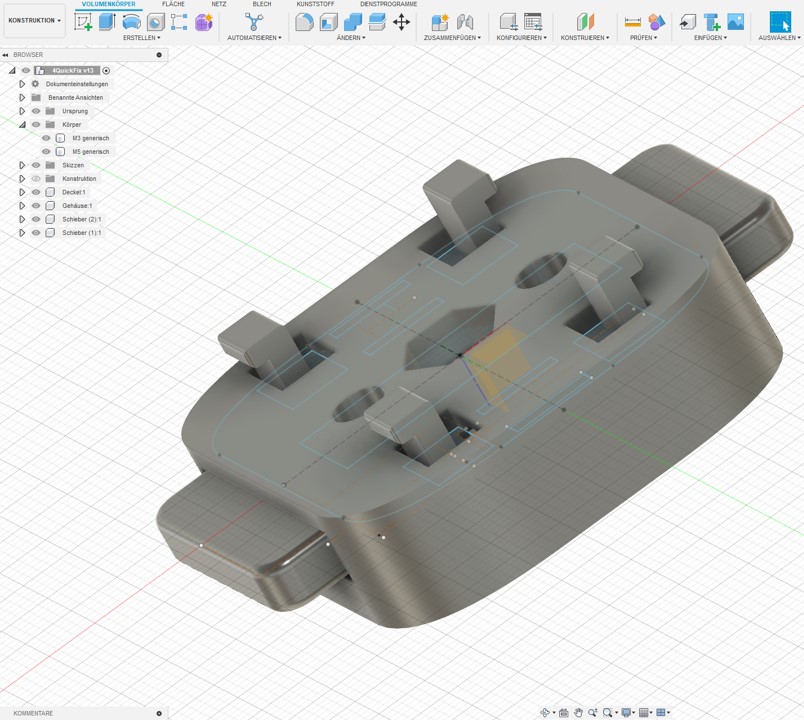The height and width of the screenshot is (720, 804).
Task: Click the Measure tool under Prüfen
Action: coord(632,22)
